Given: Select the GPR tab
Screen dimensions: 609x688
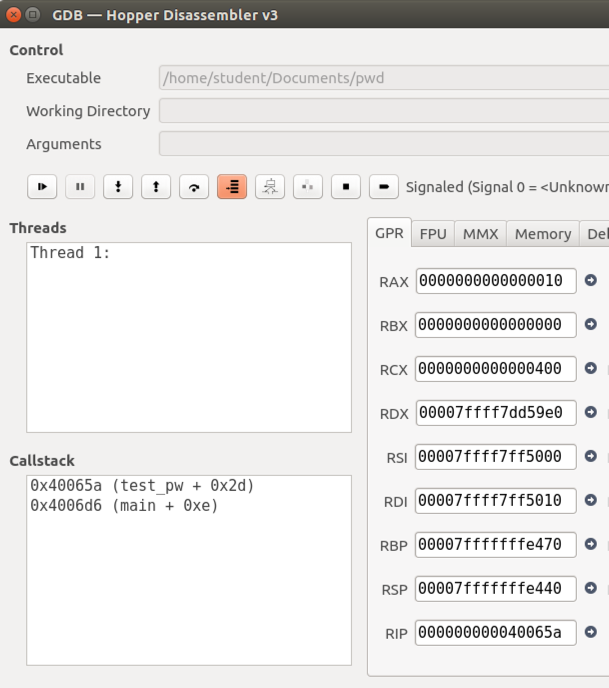Looking at the screenshot, I should [389, 234].
